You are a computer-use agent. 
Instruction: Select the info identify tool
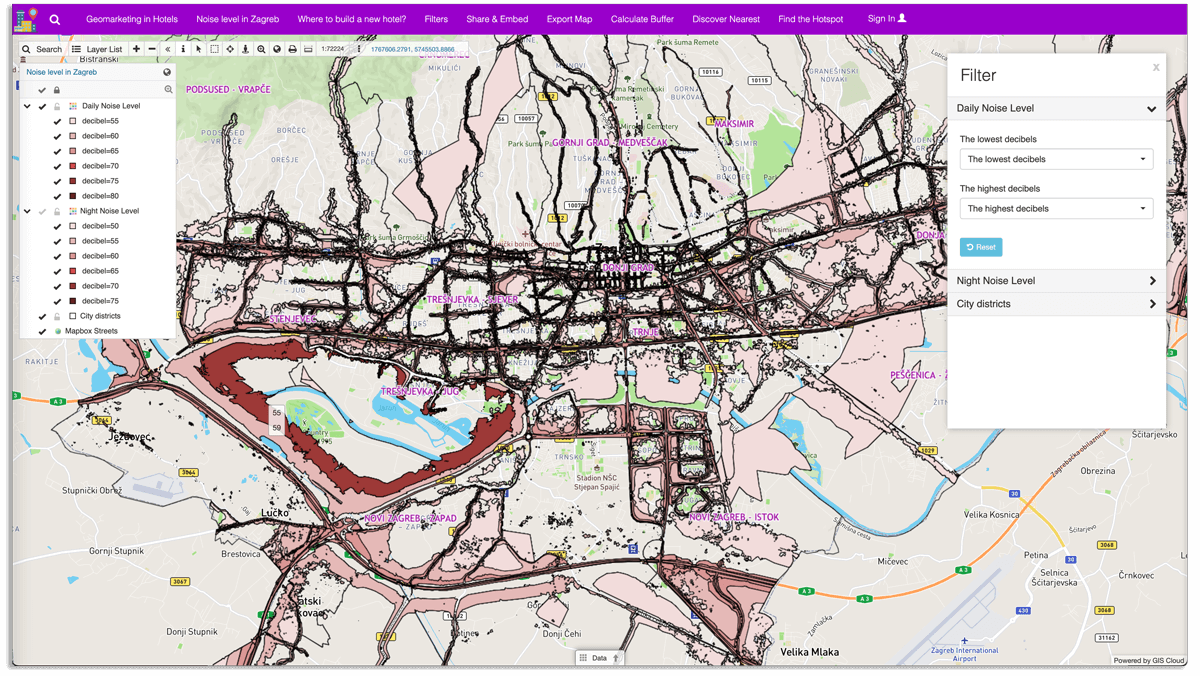183,49
